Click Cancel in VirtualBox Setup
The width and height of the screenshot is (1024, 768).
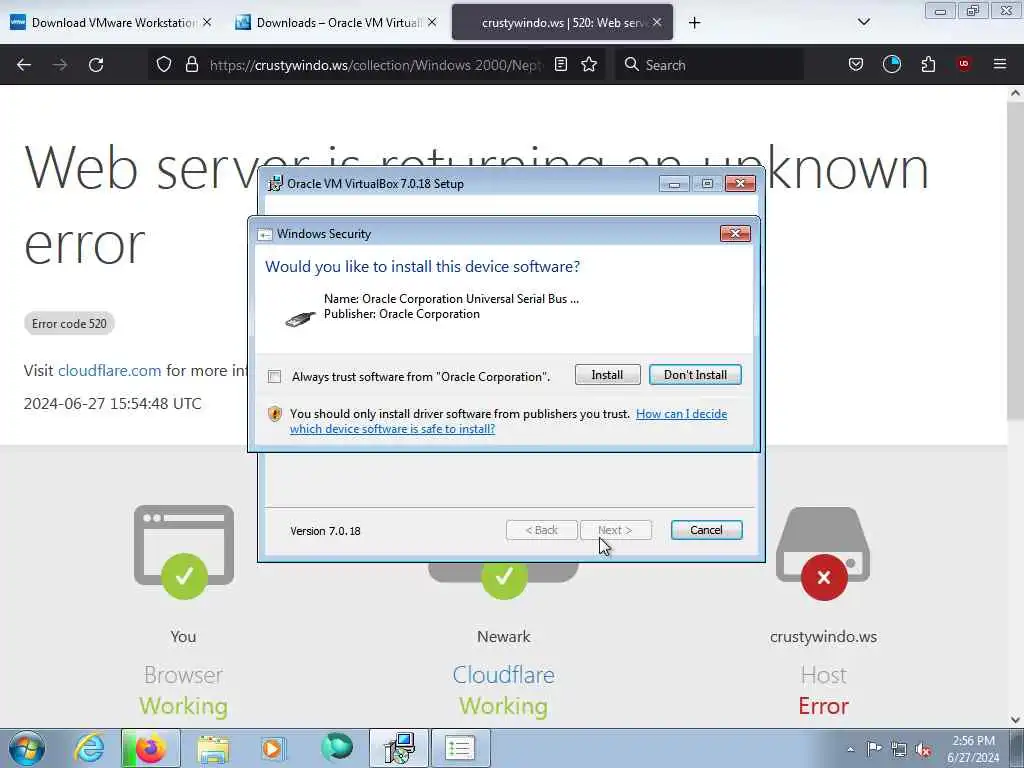click(707, 530)
